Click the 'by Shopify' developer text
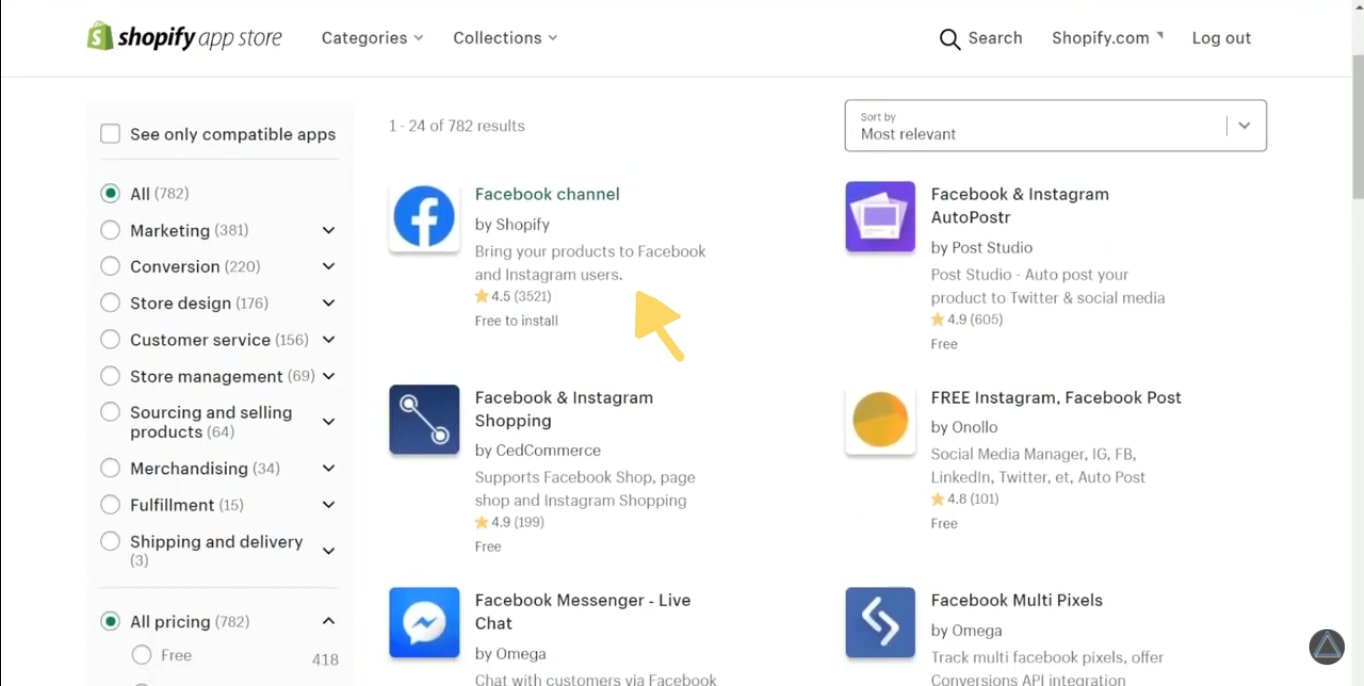Image resolution: width=1364 pixels, height=686 pixels. [512, 224]
